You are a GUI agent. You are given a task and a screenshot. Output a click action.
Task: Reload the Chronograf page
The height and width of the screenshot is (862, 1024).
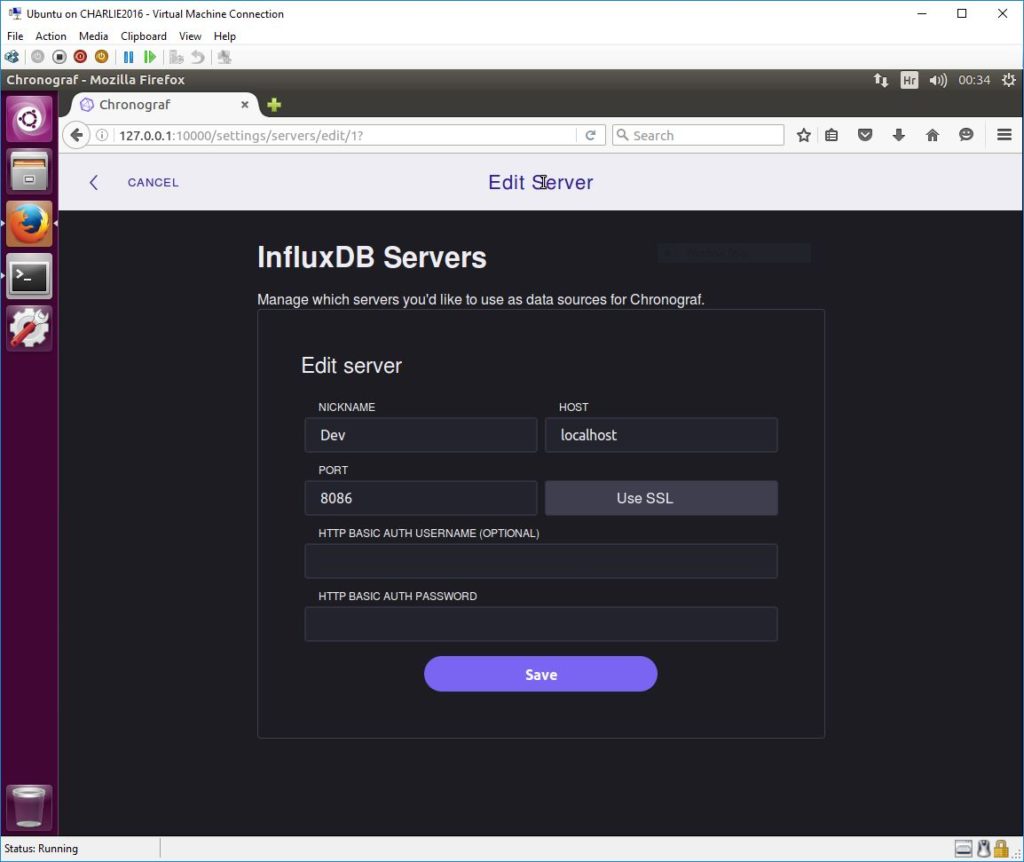590,134
